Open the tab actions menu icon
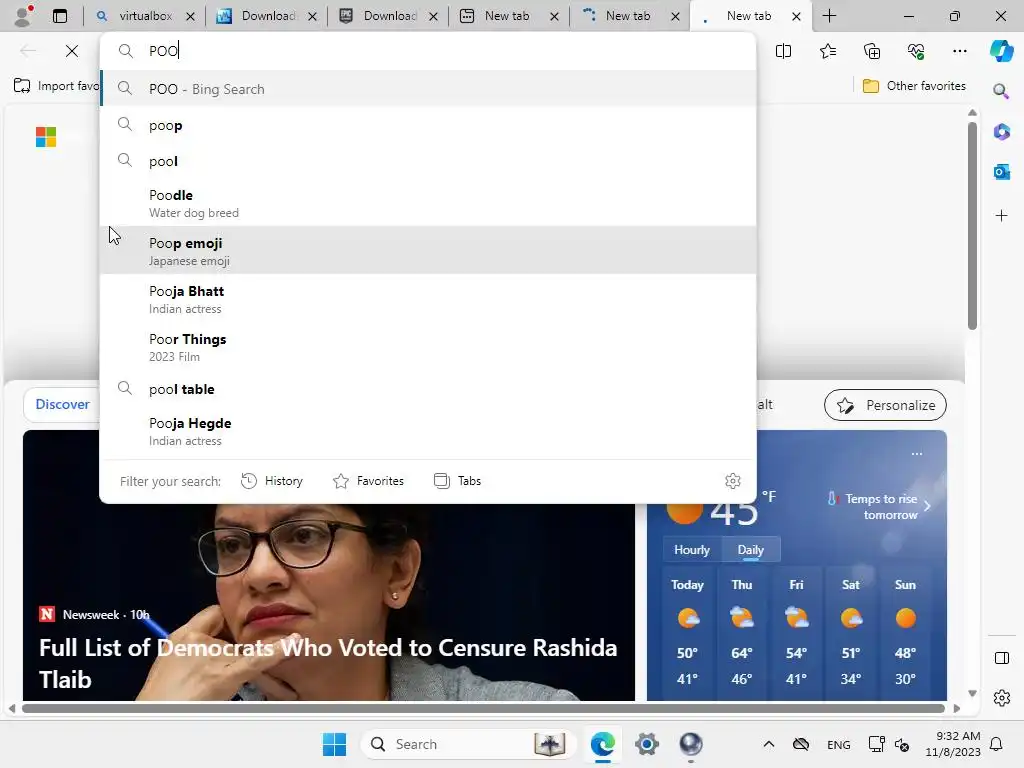 [59, 16]
